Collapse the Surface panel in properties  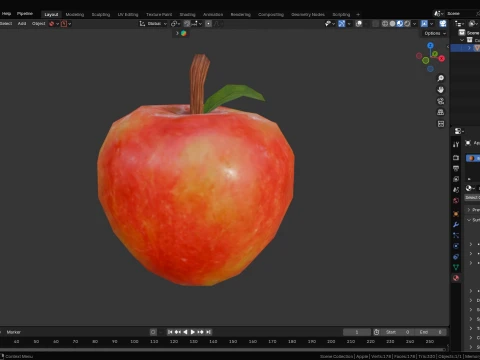(469, 220)
